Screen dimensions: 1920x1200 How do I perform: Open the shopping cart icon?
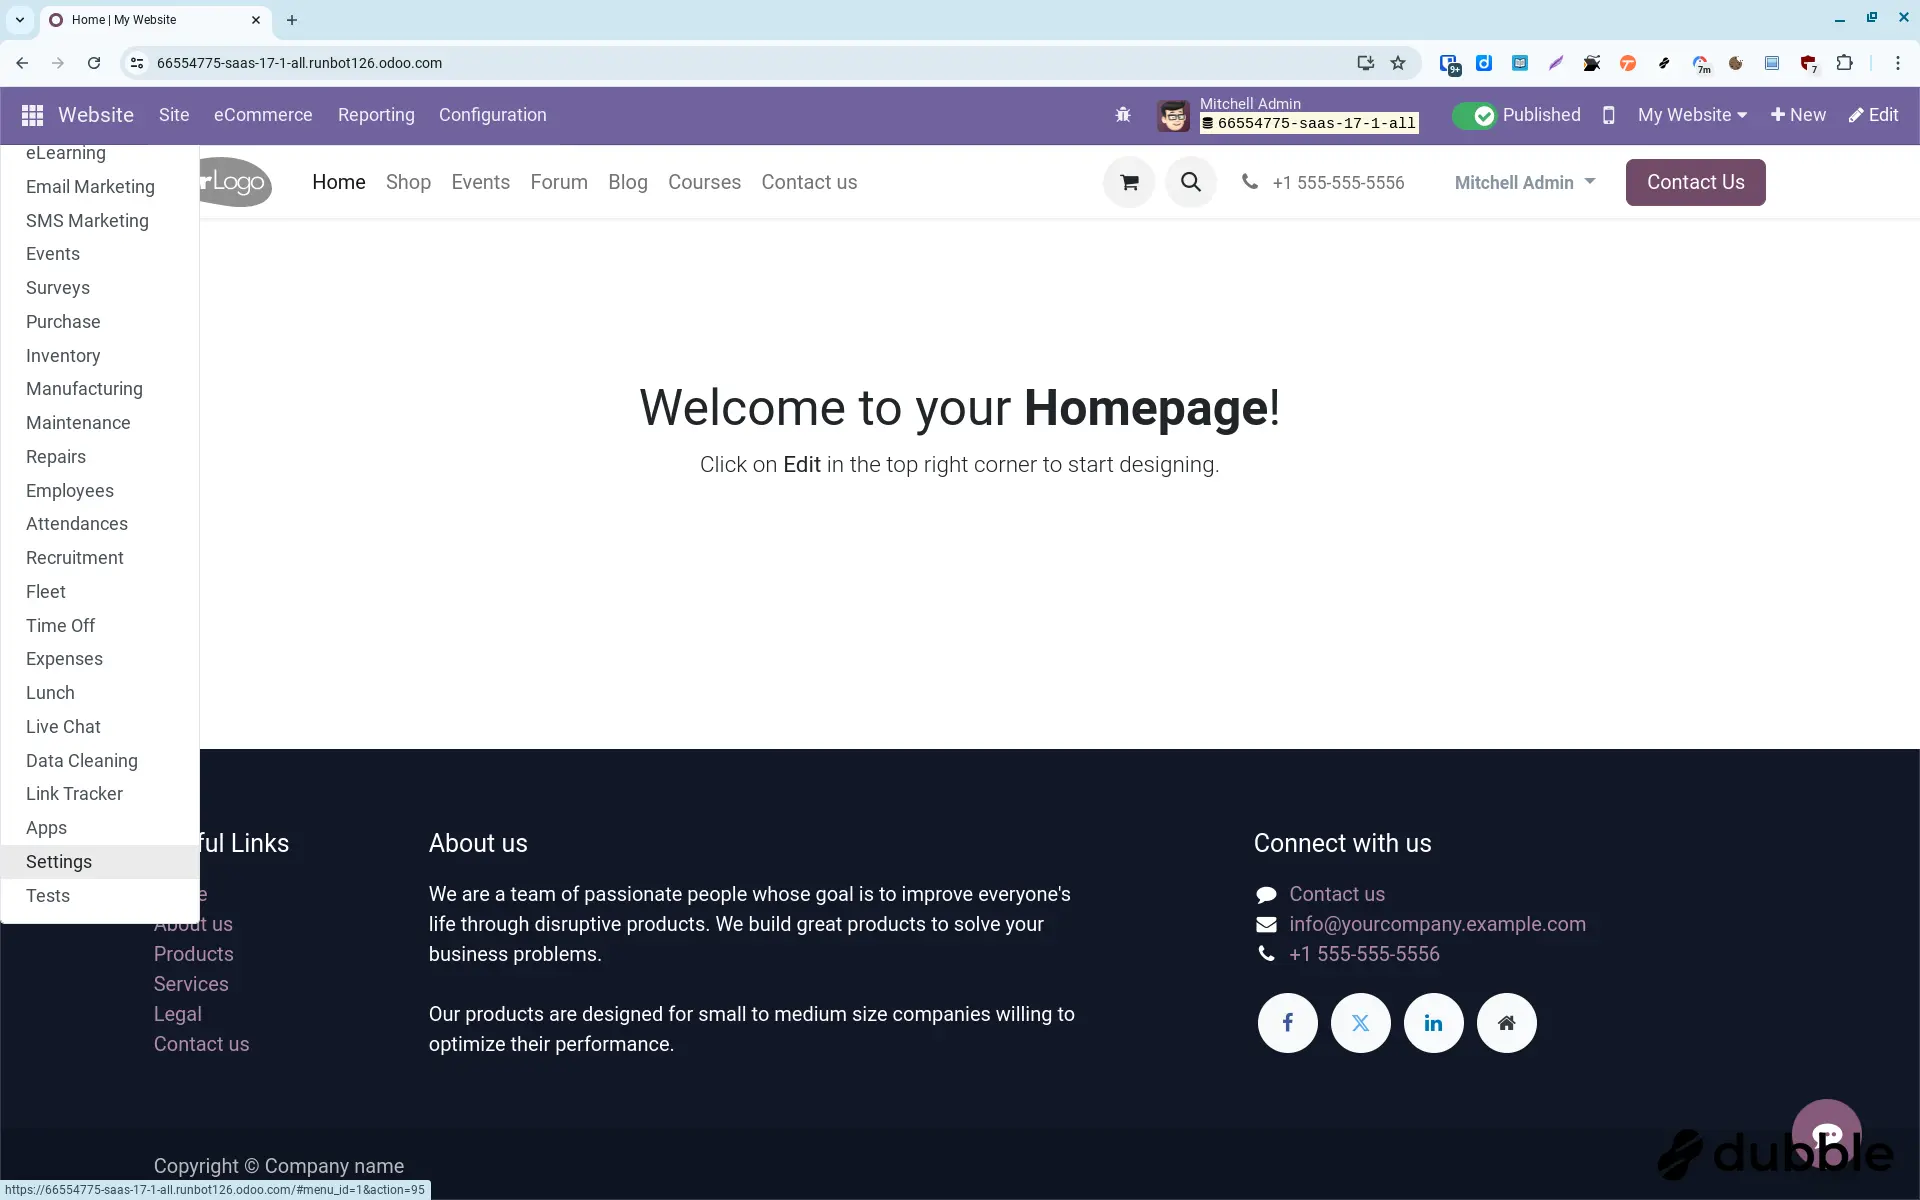click(x=1129, y=183)
